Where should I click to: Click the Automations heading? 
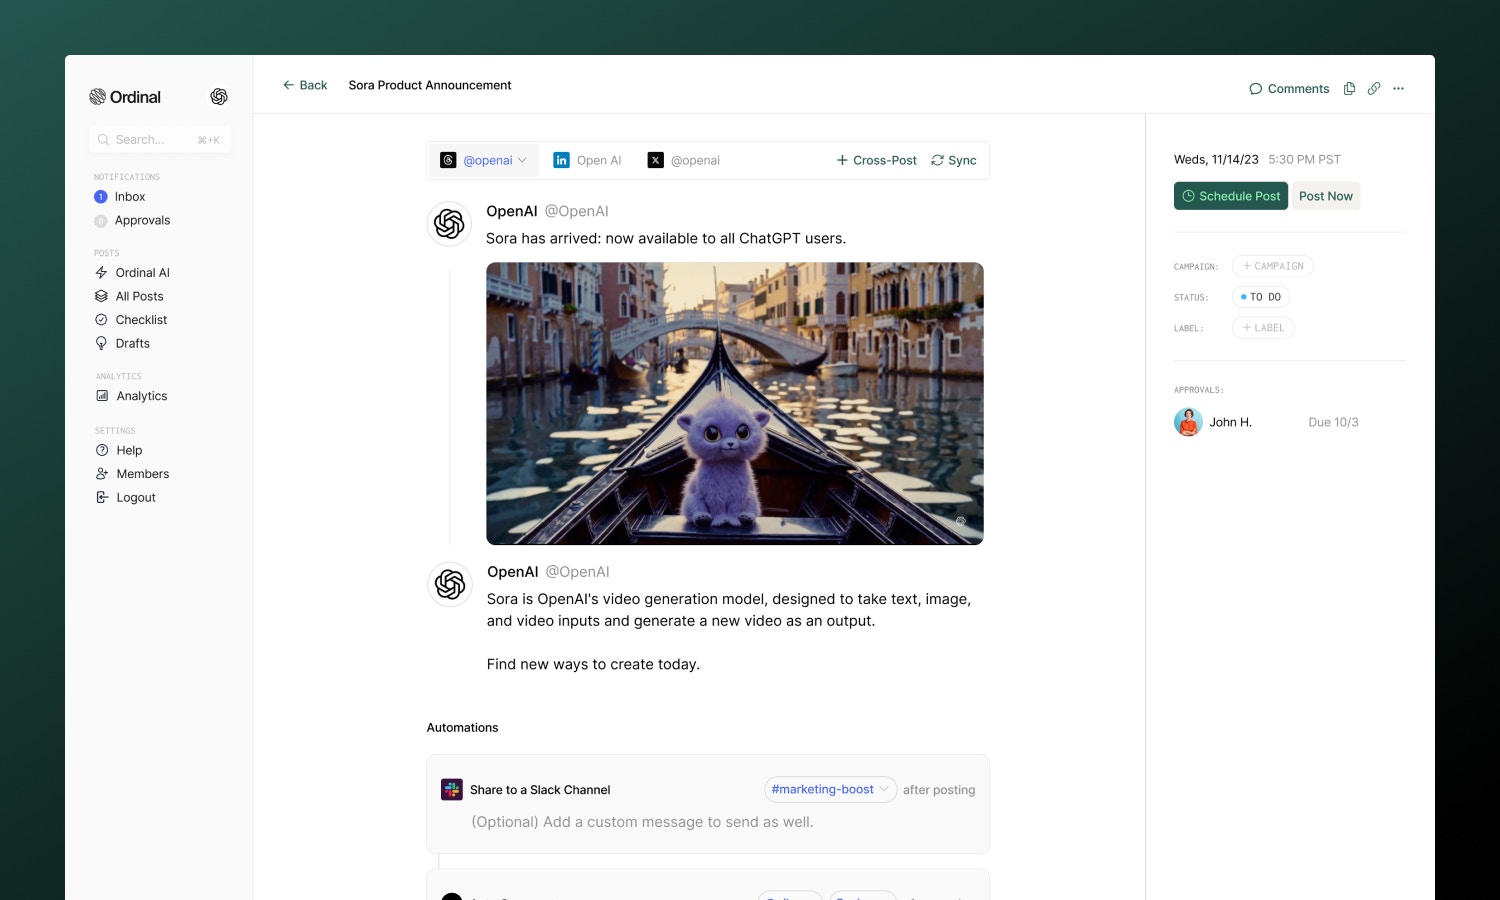coord(462,728)
